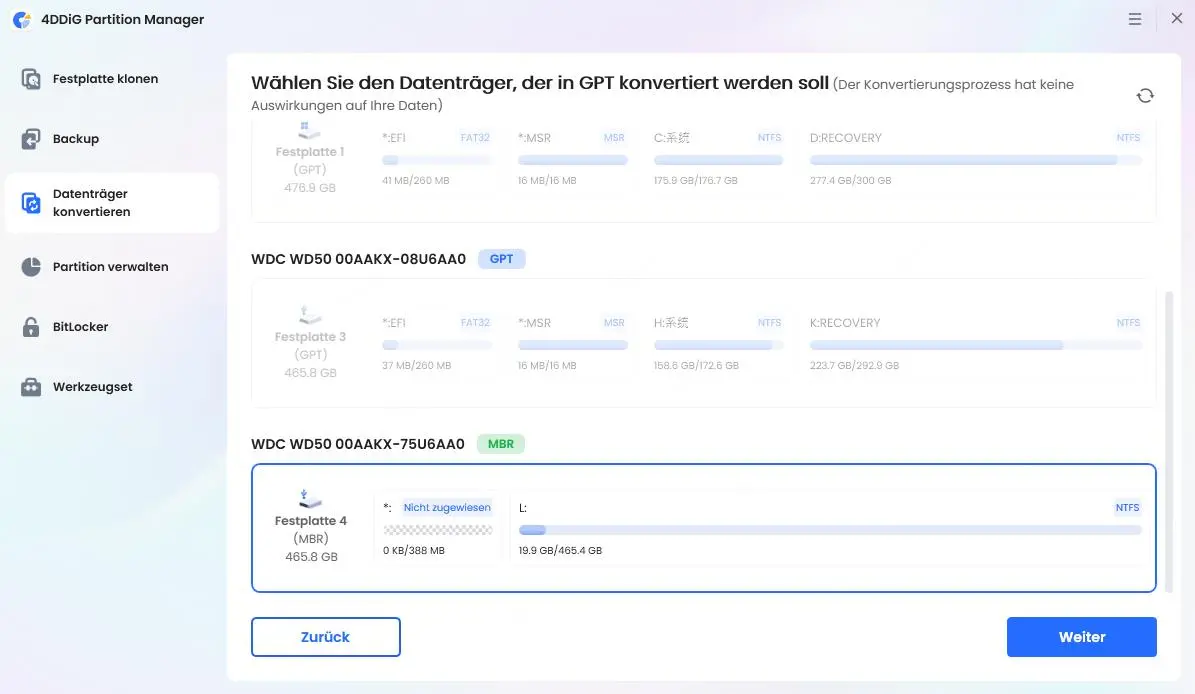Open the Werkzeugset section

point(112,387)
